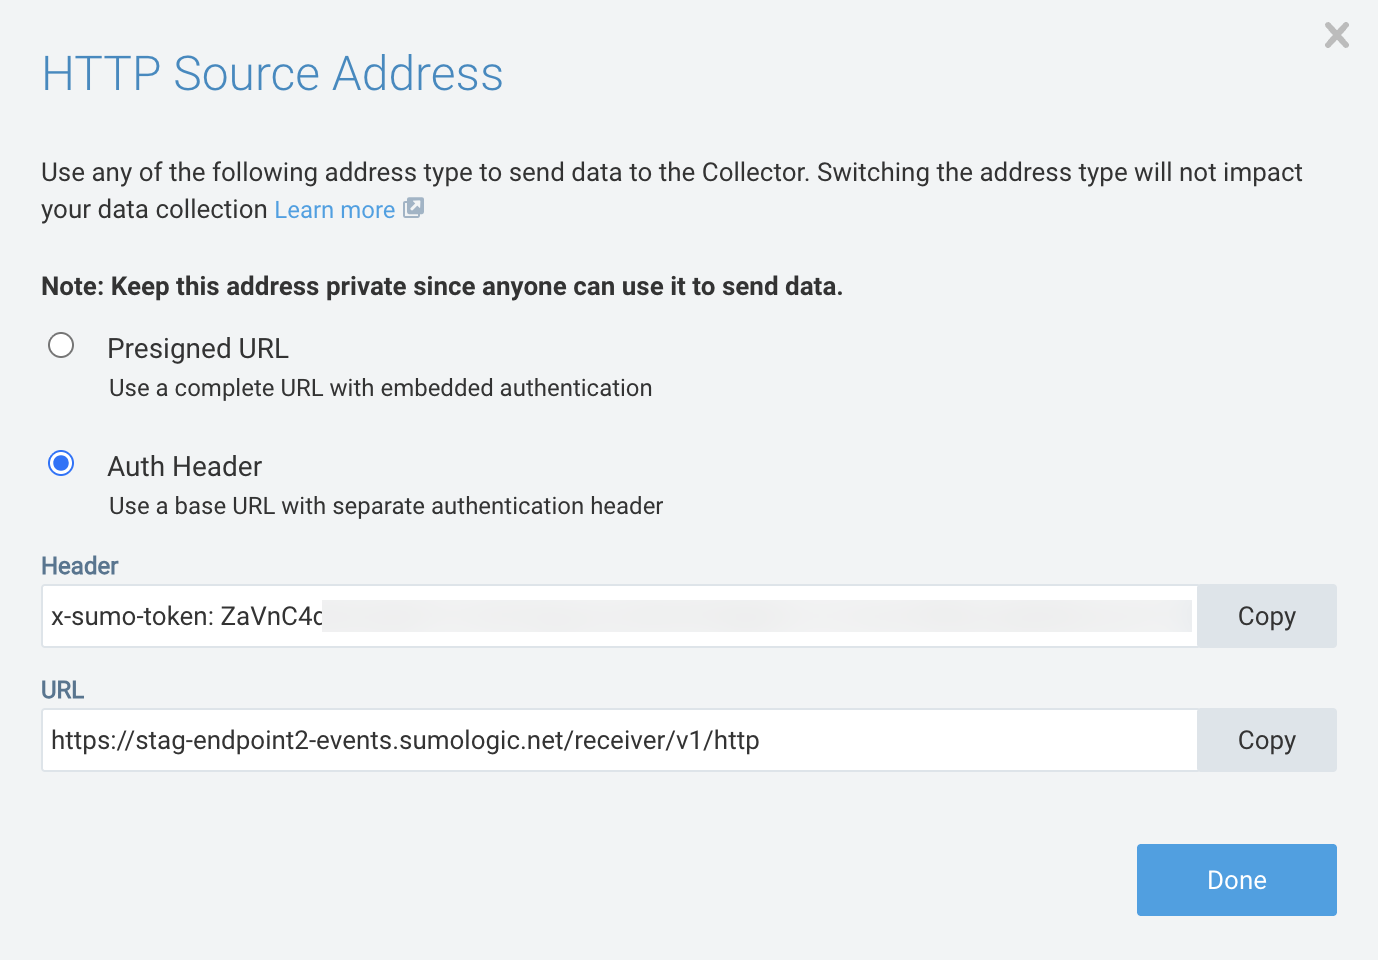Select the Presigned URL radio button
The width and height of the screenshot is (1378, 960).
tap(61, 346)
